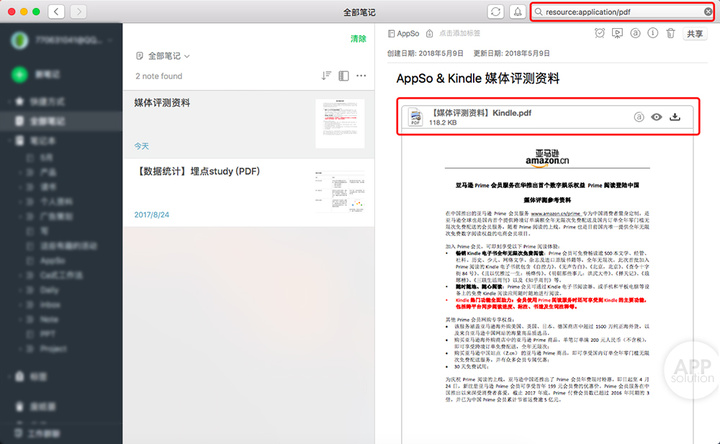
Task: Change note list view layout icon
Action: point(343,76)
